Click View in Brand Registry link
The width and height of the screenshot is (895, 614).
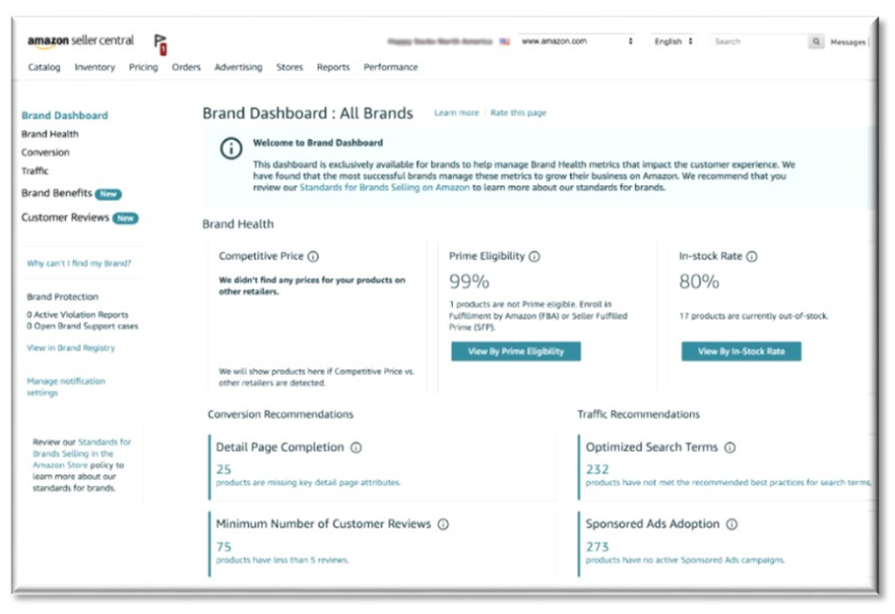click(71, 348)
